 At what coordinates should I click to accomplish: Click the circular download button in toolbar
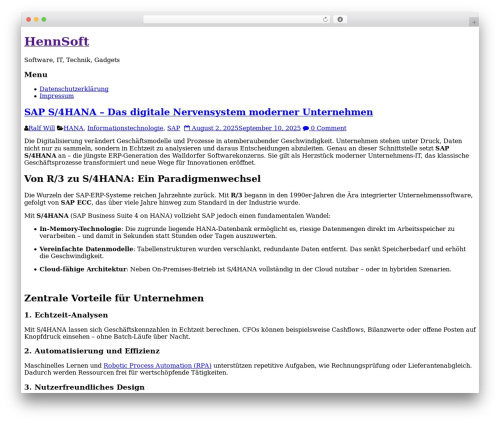340,19
